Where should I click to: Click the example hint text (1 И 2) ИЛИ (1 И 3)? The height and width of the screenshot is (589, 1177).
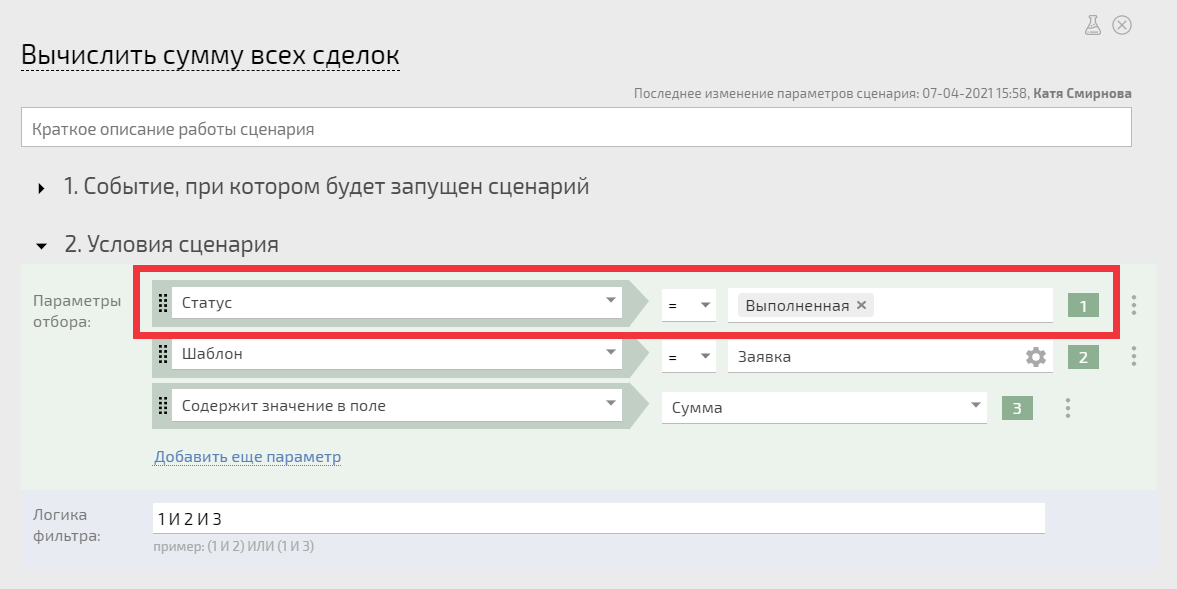(260, 546)
